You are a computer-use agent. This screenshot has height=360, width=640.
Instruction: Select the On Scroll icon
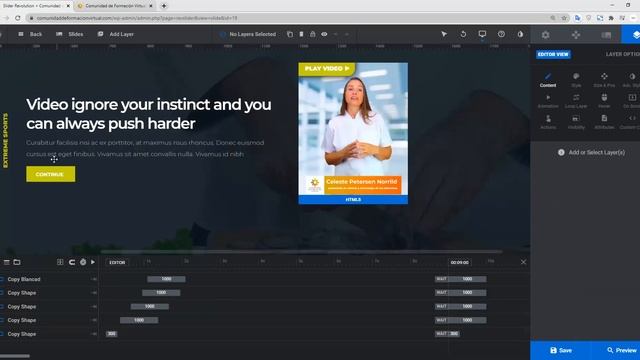[x=631, y=101]
